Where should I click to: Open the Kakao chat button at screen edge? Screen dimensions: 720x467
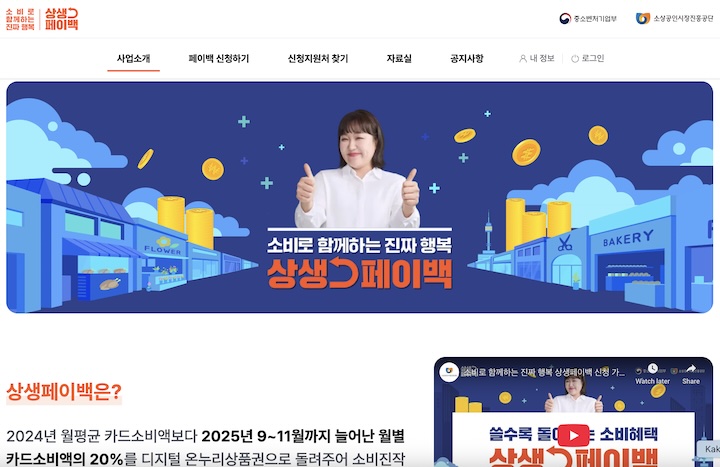point(709,449)
